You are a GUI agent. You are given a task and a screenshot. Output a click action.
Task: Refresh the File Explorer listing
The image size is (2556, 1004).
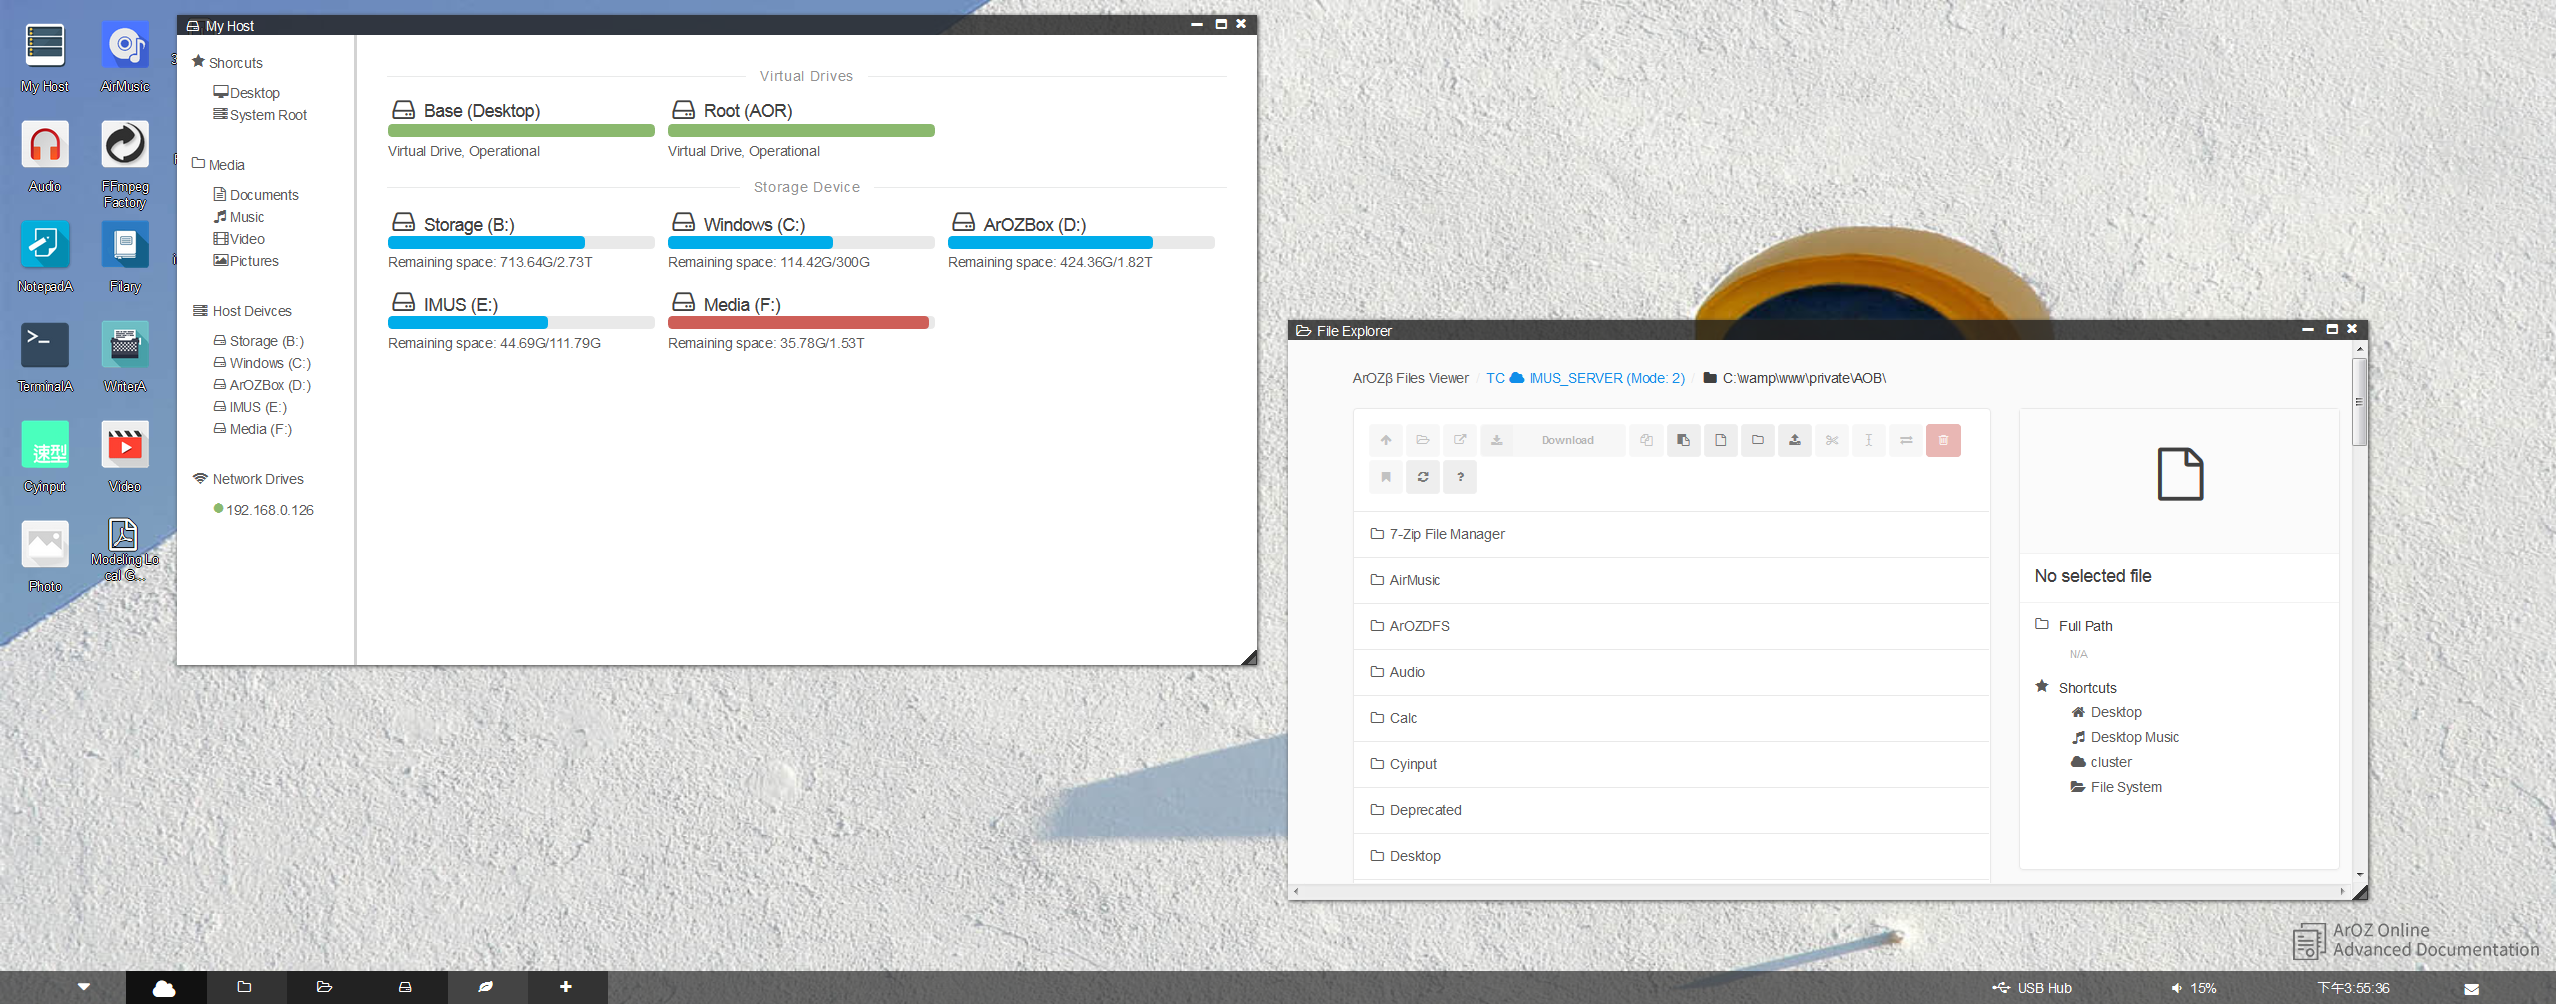click(x=1422, y=477)
